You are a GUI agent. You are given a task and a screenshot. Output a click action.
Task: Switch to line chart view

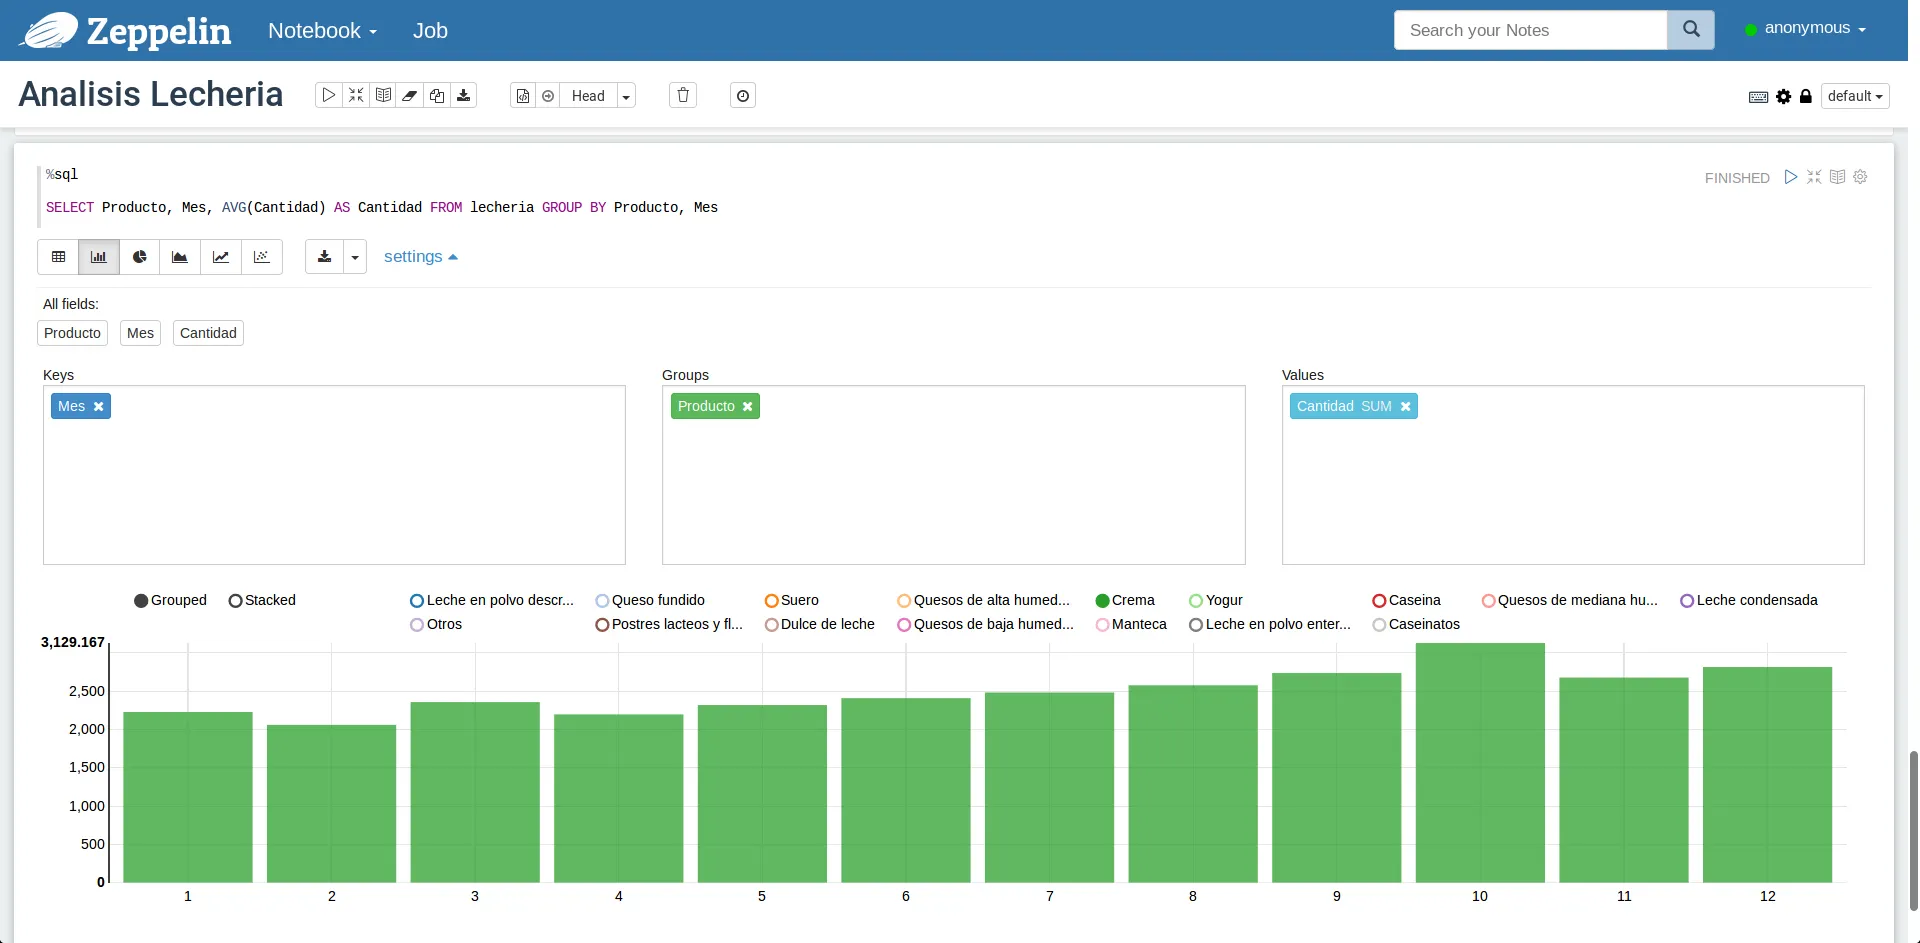click(x=221, y=257)
